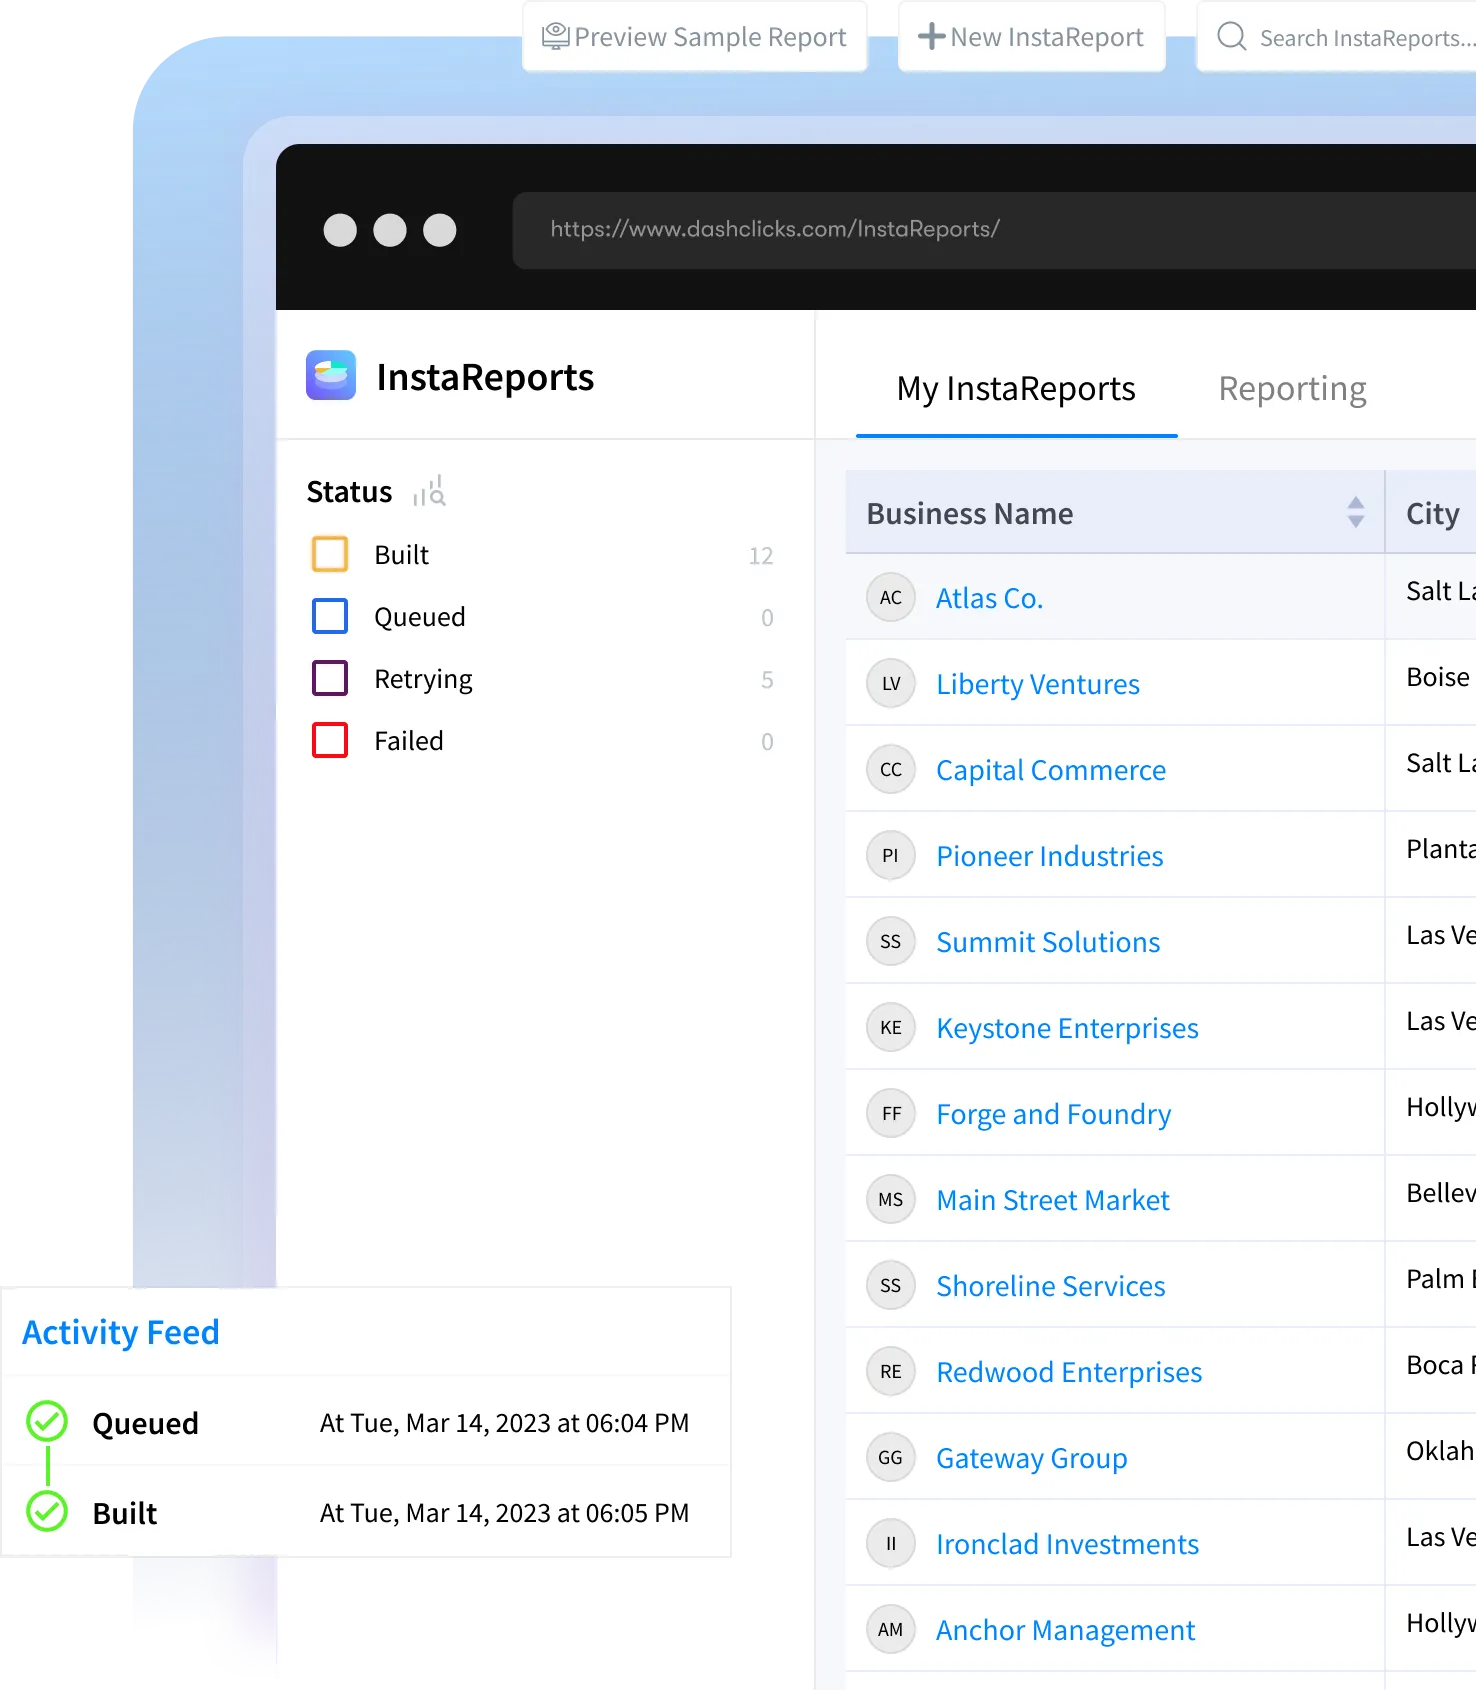Sort by Business Name using the sort arrows
The height and width of the screenshot is (1692, 1476).
coord(1356,512)
